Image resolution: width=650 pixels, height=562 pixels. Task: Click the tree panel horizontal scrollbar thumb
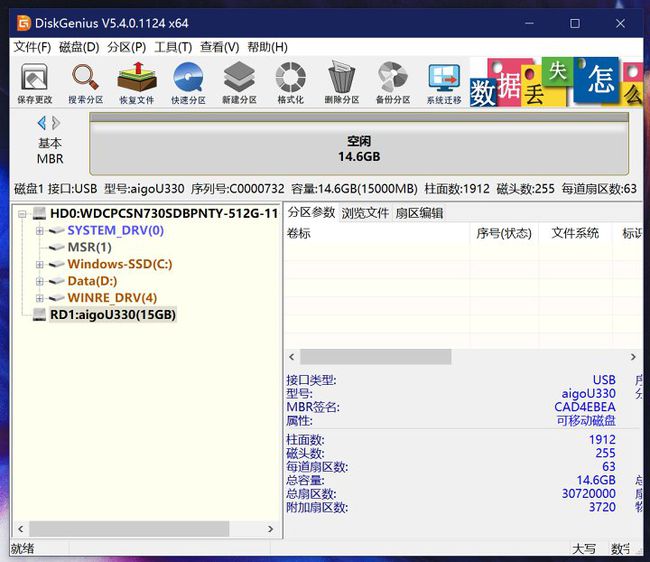[x=129, y=529]
